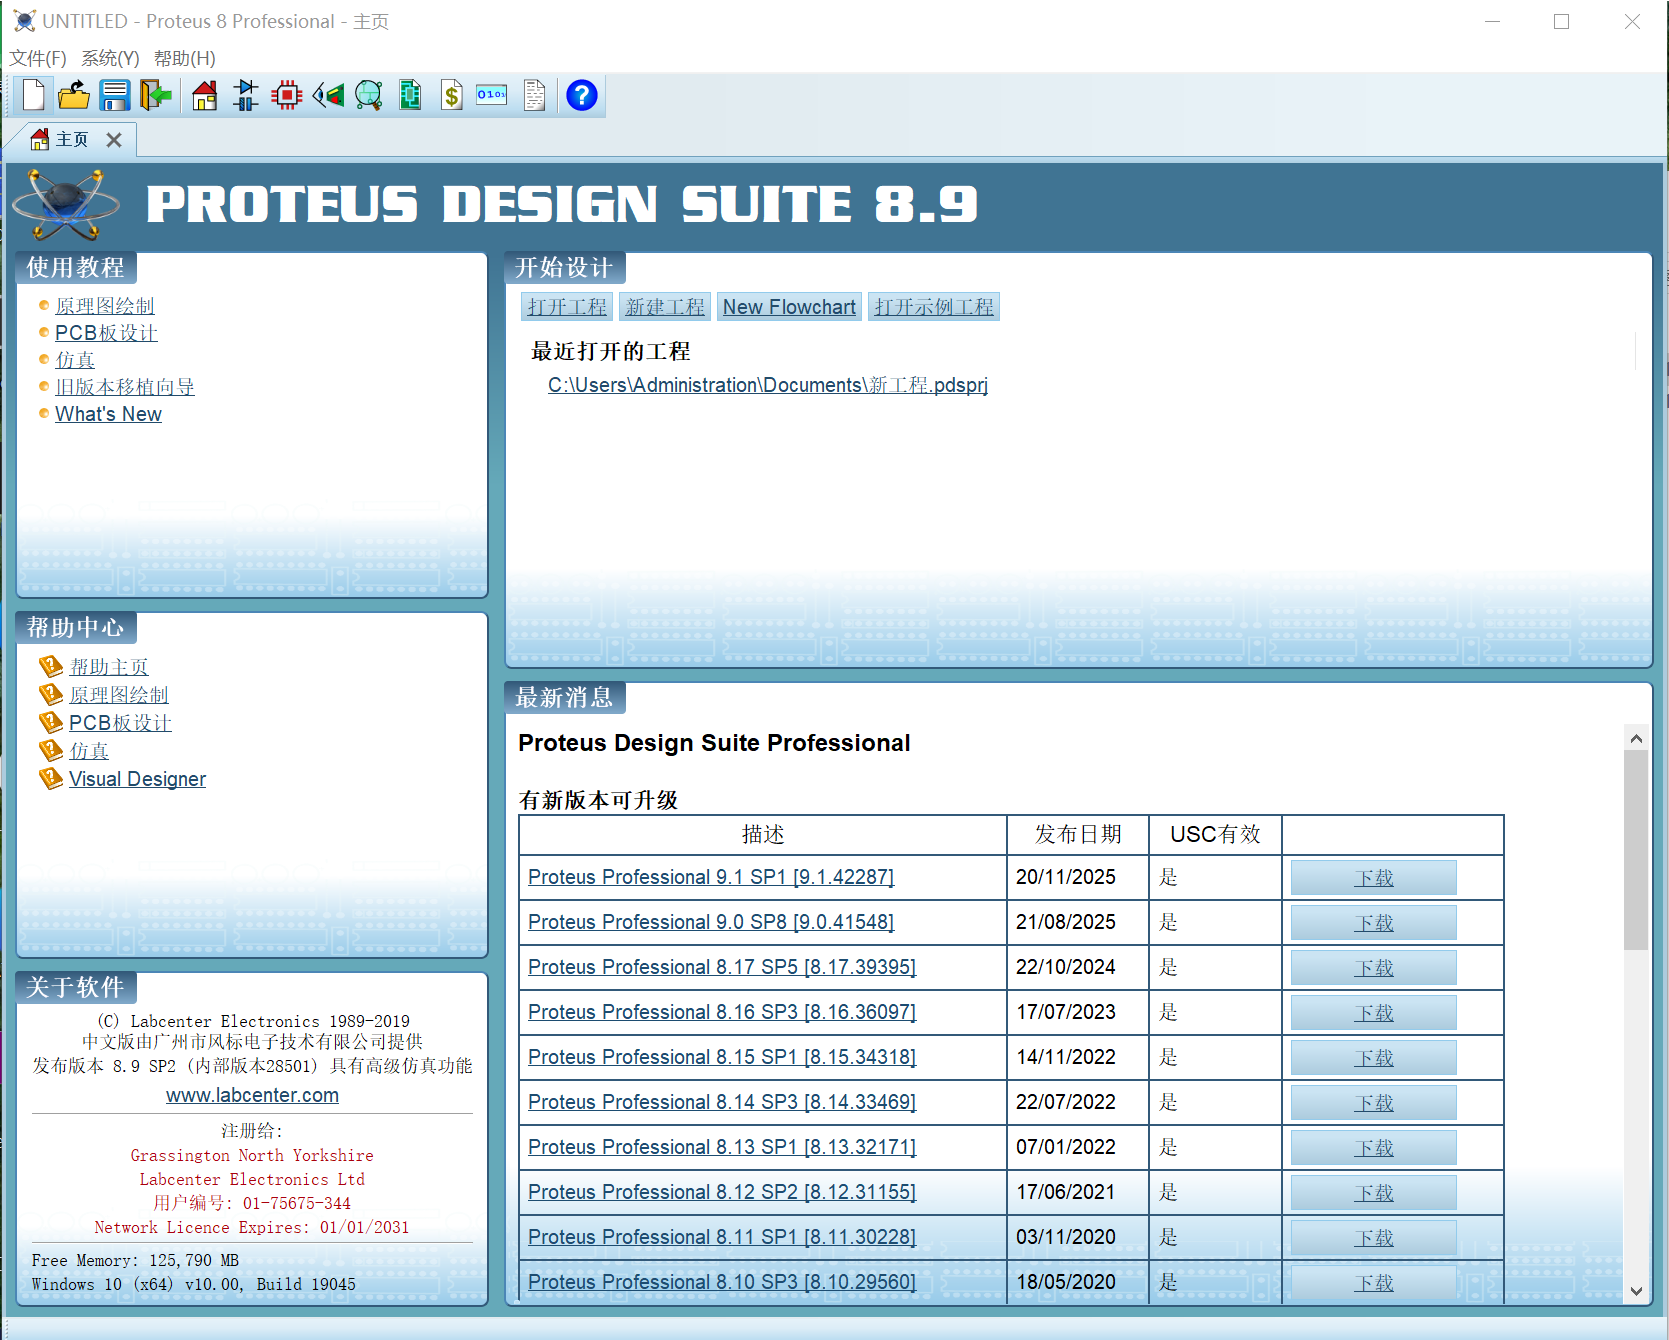Save project using floppy disk icon
The height and width of the screenshot is (1340, 1669).
click(115, 95)
